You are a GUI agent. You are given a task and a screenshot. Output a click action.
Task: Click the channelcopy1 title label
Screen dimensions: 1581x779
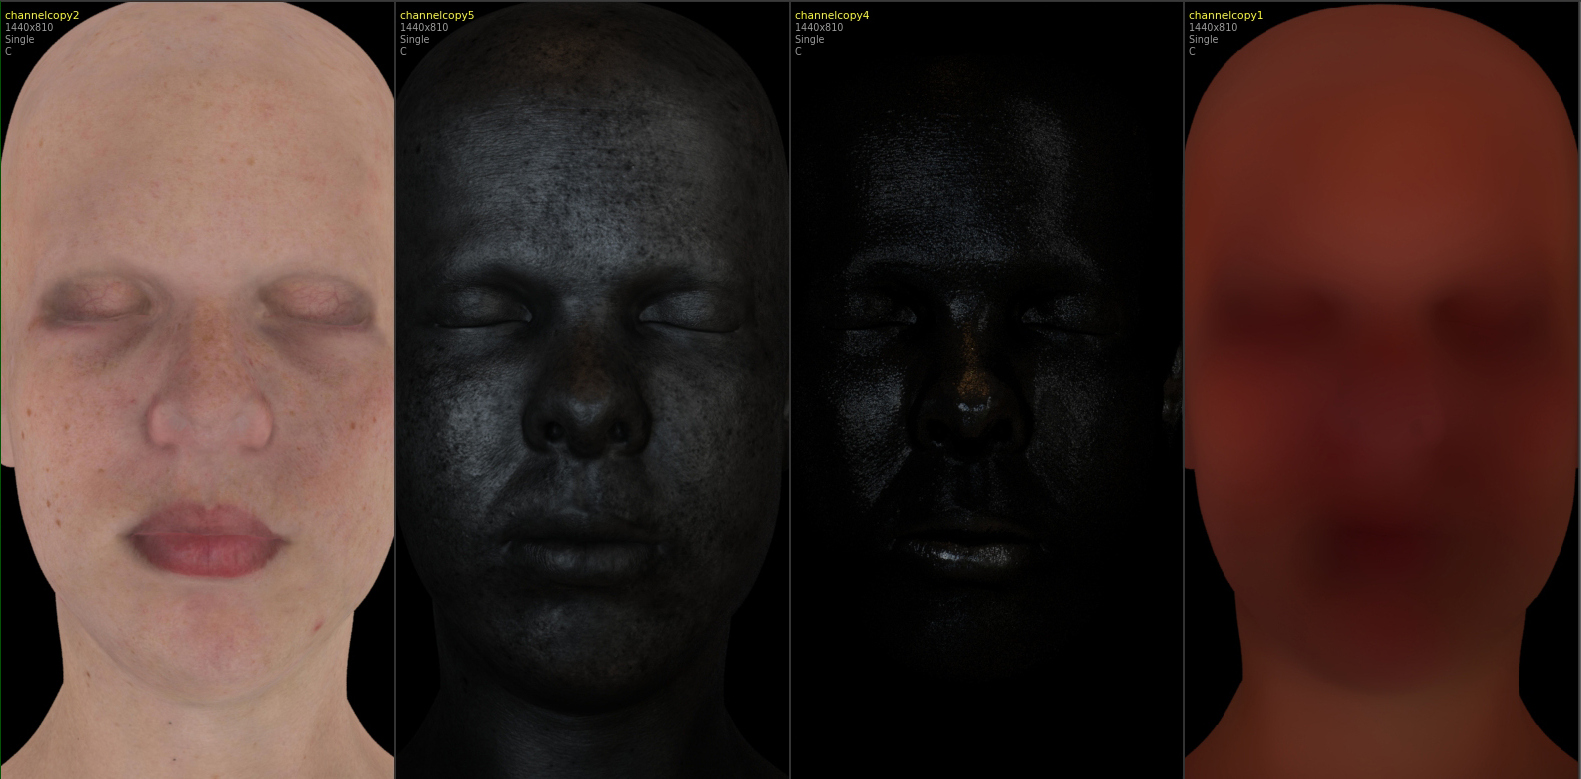(x=1226, y=15)
